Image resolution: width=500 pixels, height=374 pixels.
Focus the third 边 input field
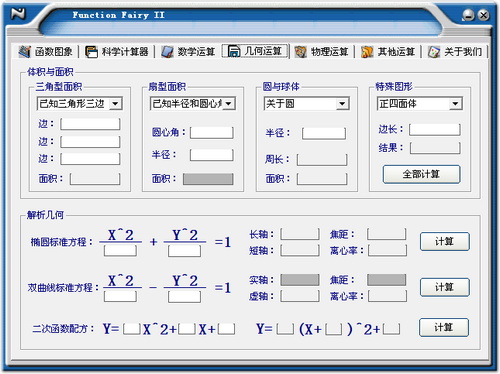[90, 159]
